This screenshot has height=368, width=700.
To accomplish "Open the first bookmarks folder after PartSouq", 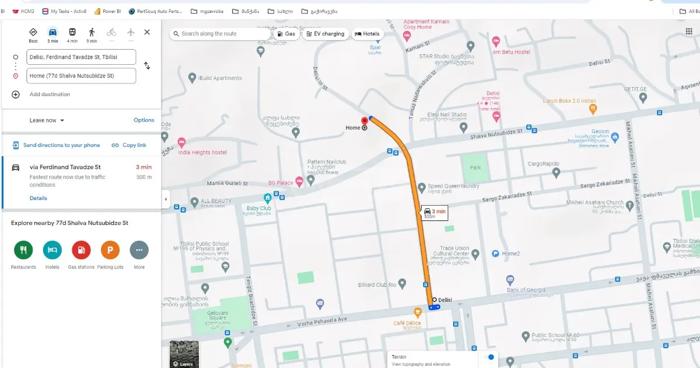I will pos(207,11).
